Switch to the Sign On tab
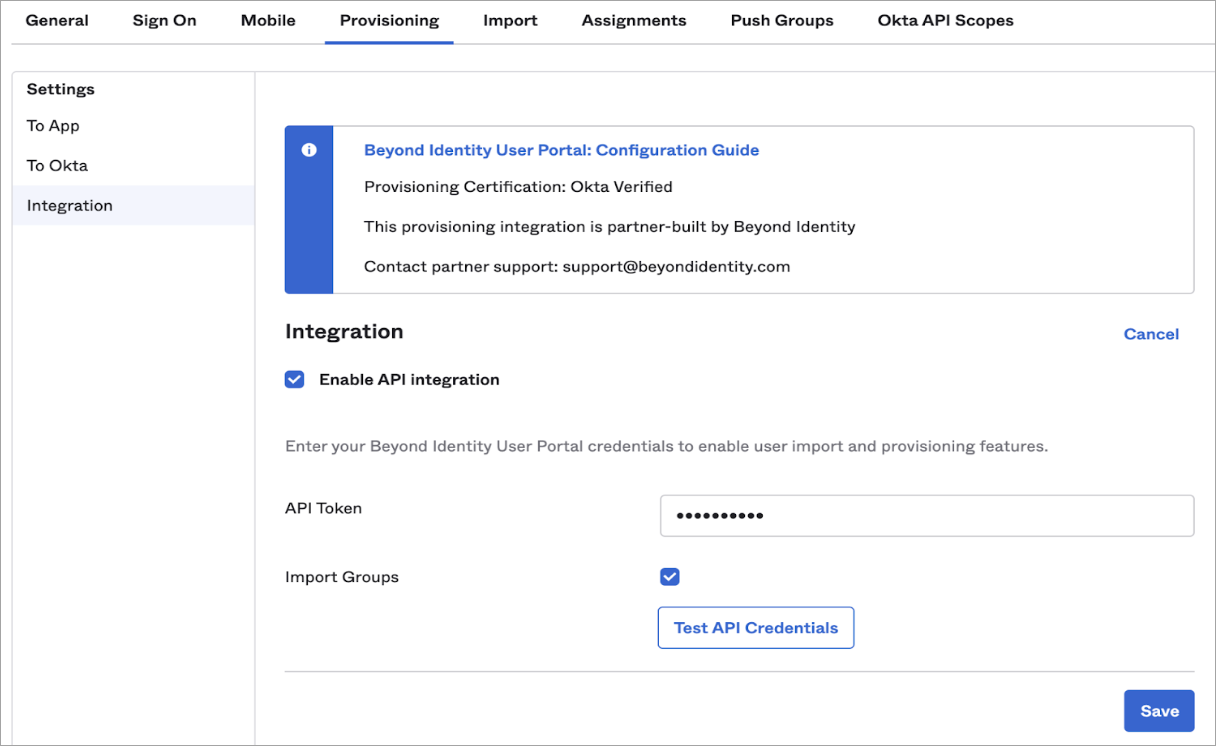The image size is (1216, 746). [x=164, y=21]
